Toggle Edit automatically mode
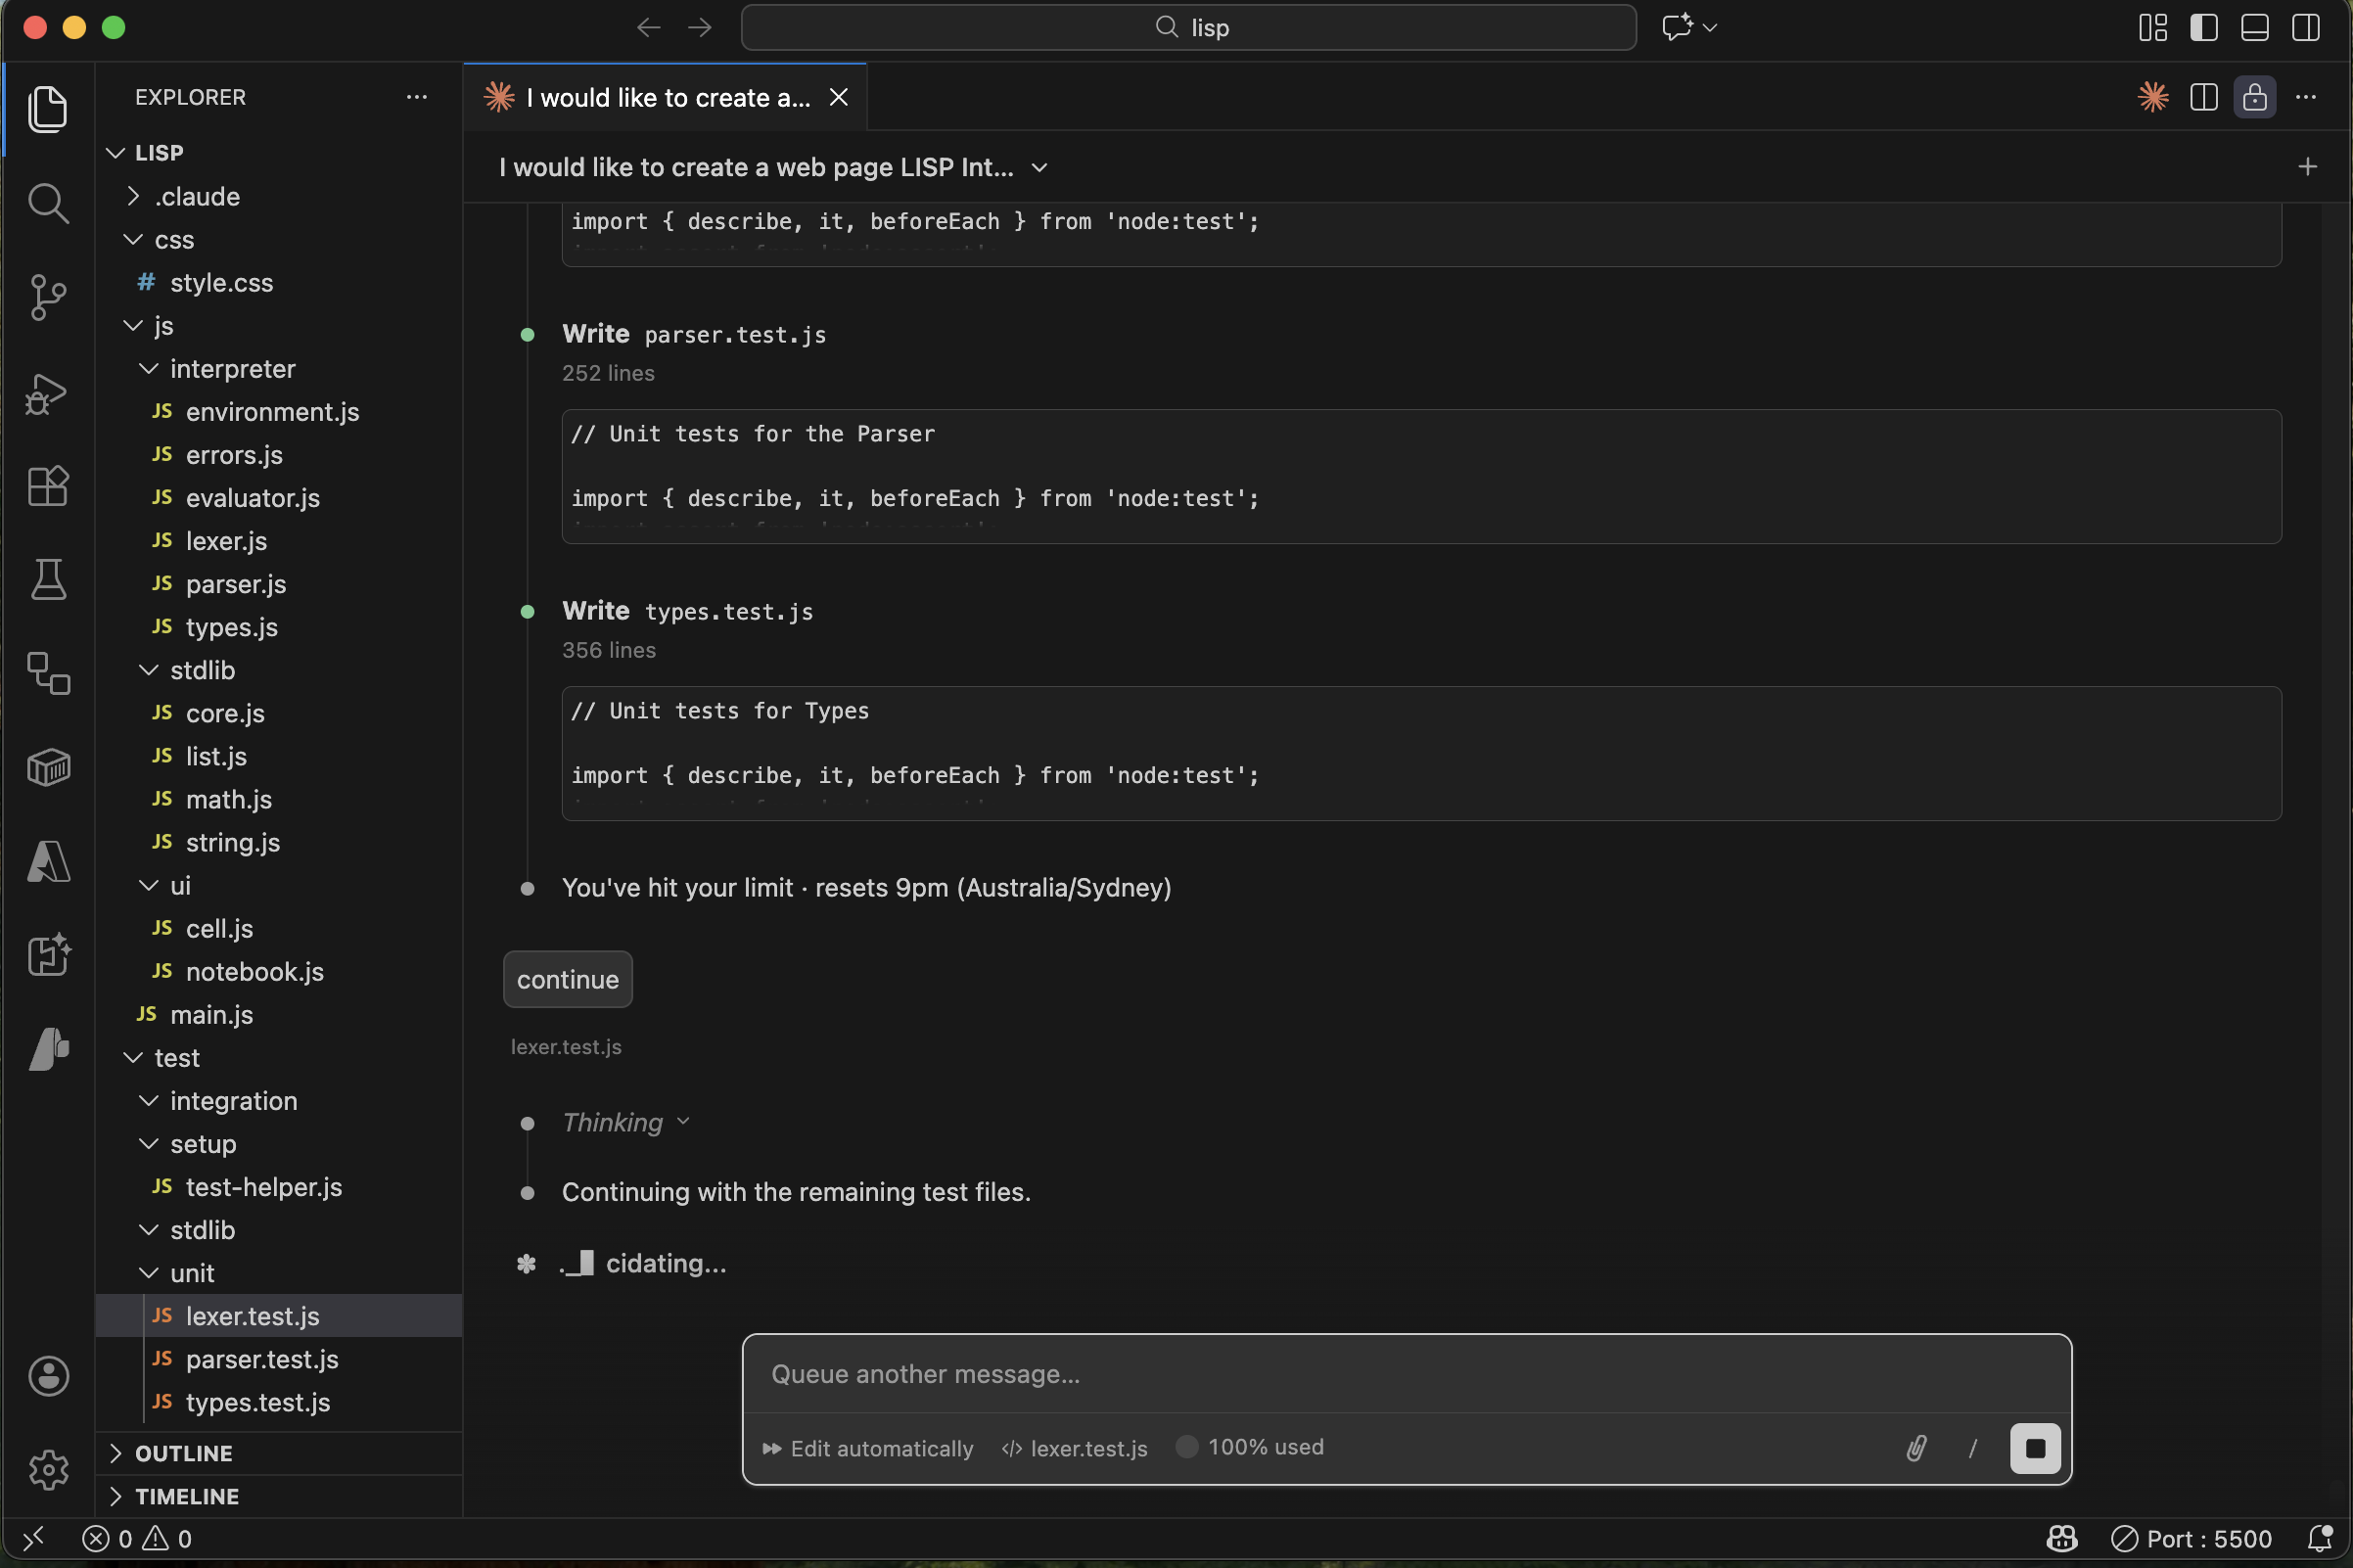 pyautogui.click(x=868, y=1448)
